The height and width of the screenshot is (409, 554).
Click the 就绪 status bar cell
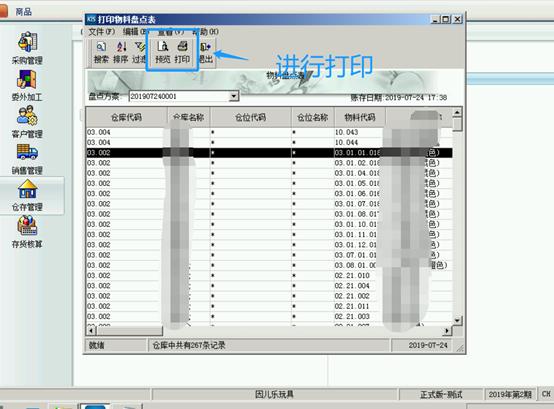click(x=116, y=345)
